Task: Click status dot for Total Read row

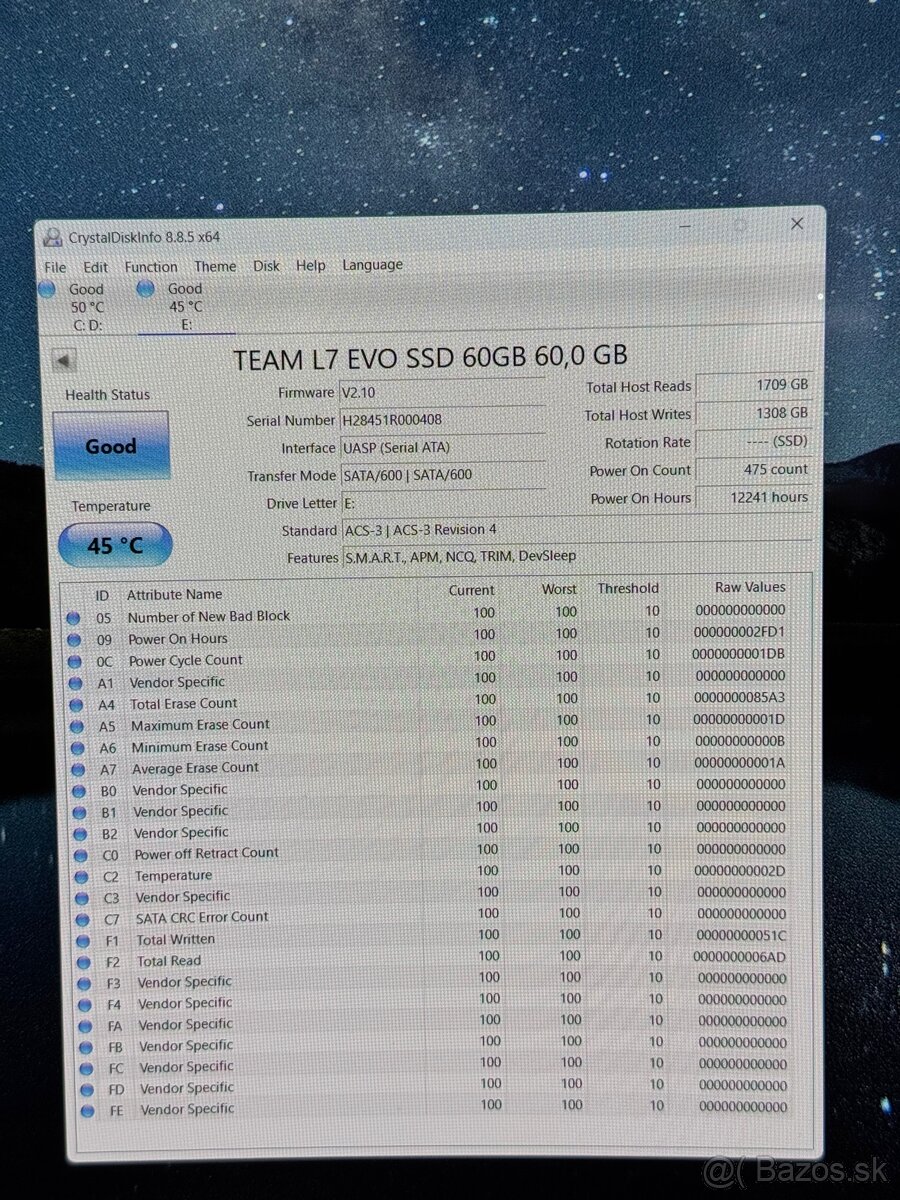Action: pos(84,962)
